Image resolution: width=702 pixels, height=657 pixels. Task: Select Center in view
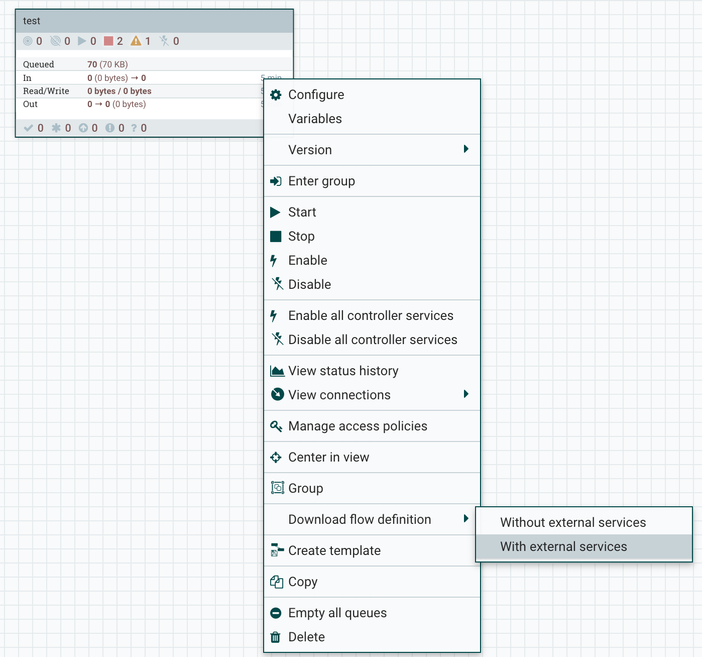(x=372, y=457)
